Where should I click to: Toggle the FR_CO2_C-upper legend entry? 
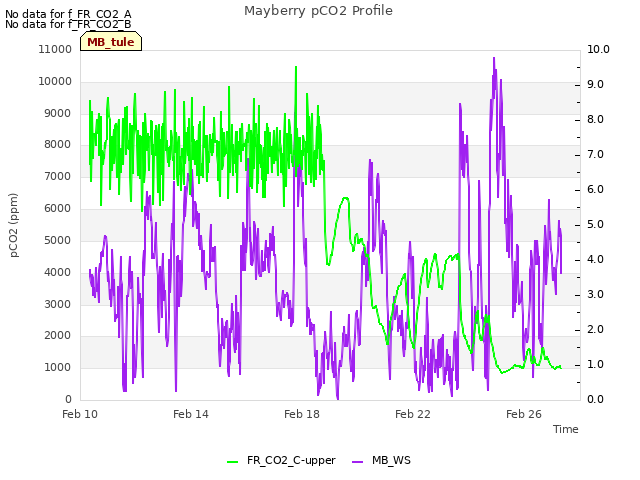click(x=281, y=460)
